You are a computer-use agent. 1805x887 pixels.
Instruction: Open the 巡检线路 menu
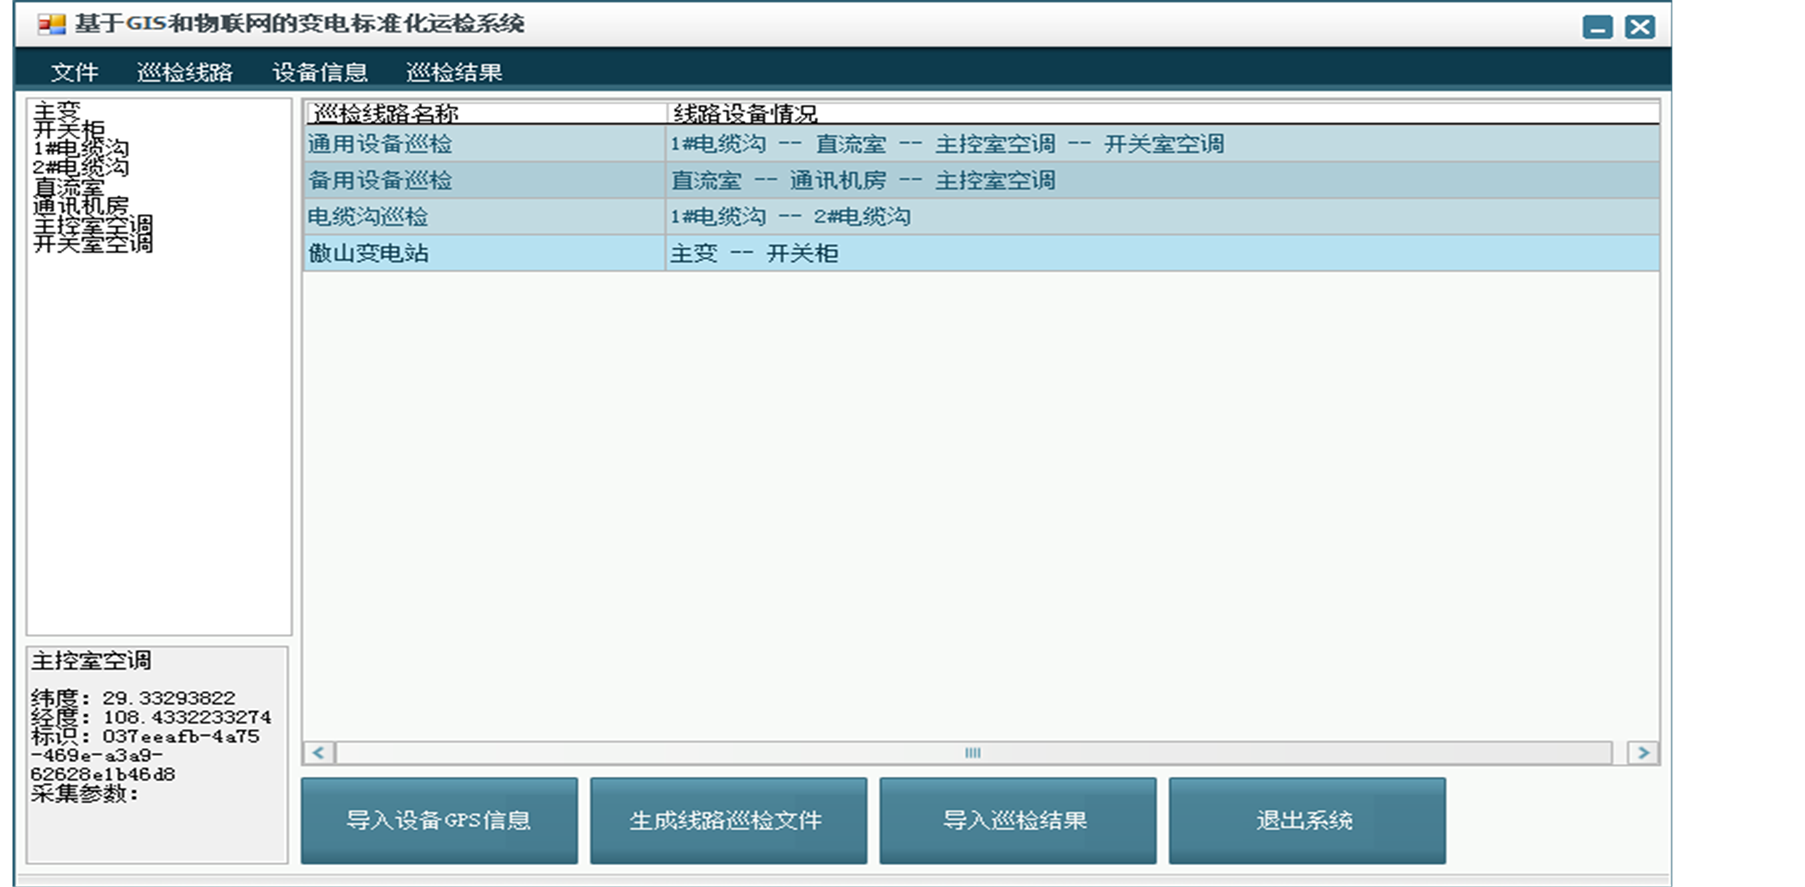click(x=185, y=72)
